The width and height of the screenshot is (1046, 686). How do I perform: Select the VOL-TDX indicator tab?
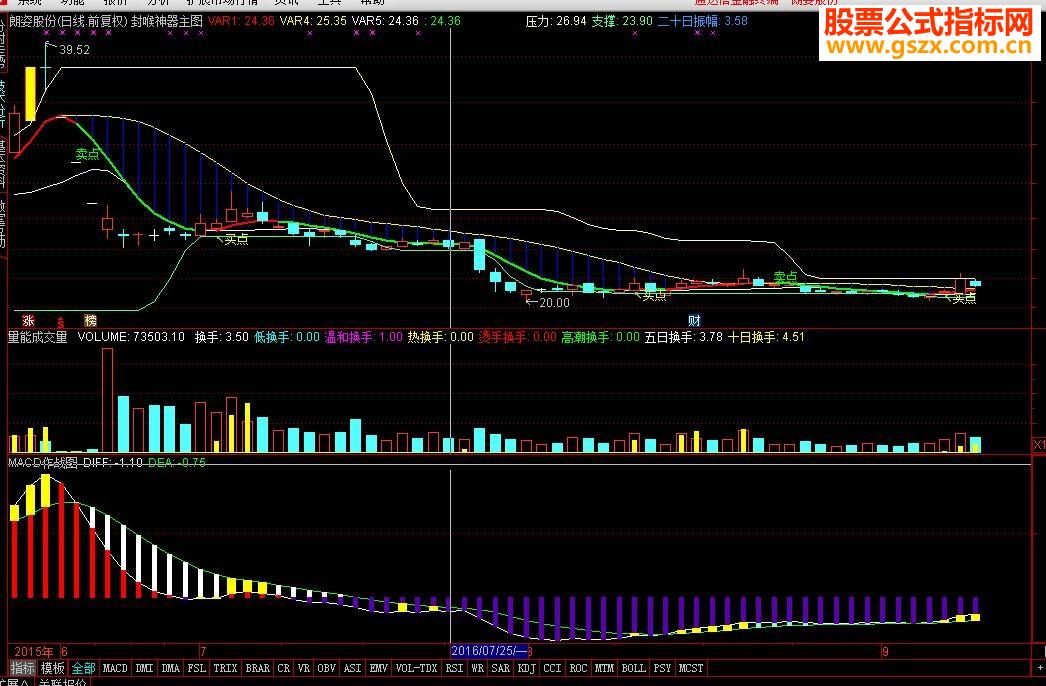(x=416, y=668)
